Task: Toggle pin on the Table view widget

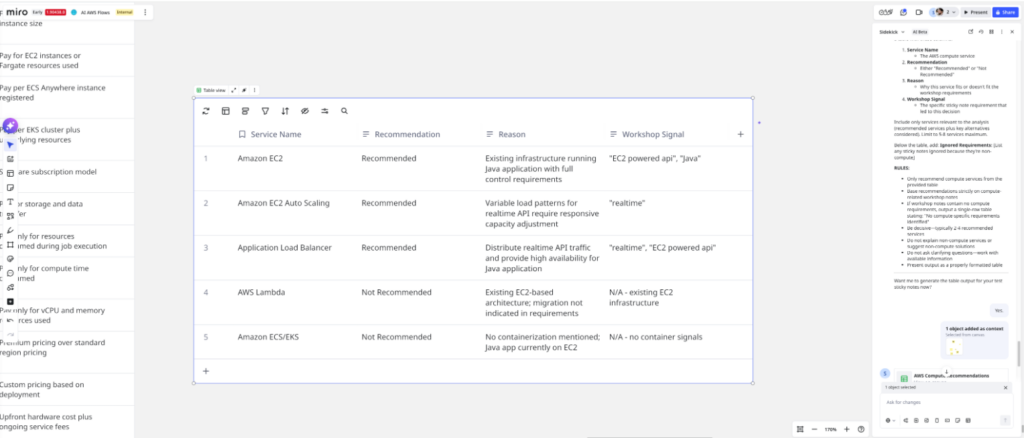Action: 244,90
